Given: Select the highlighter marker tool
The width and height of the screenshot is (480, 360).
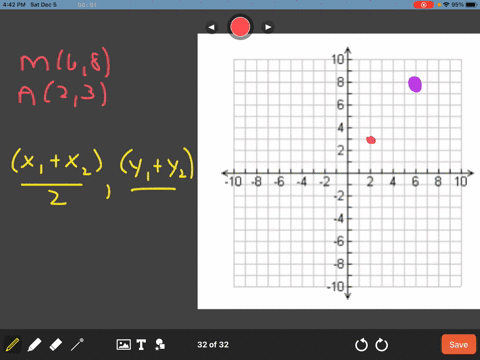Looking at the screenshot, I should [x=34, y=345].
